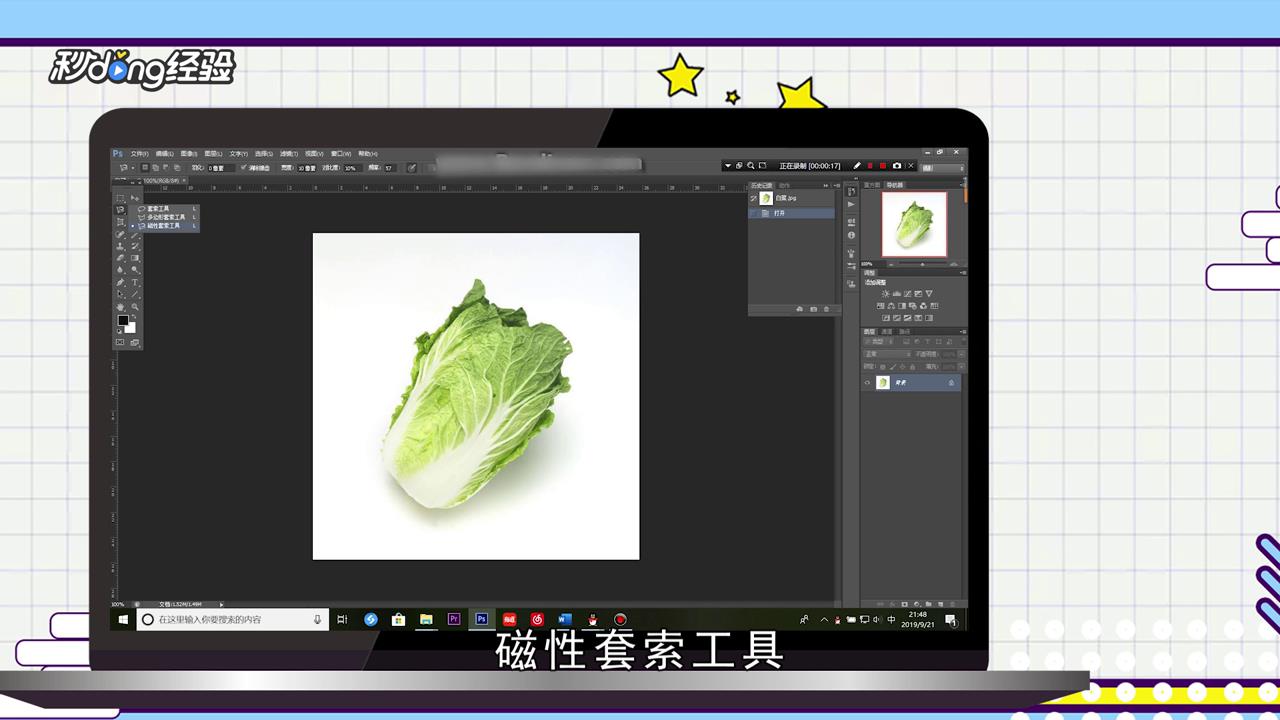The width and height of the screenshot is (1280, 720).
Task: Select the Hand tool in toolbox
Action: (120, 307)
